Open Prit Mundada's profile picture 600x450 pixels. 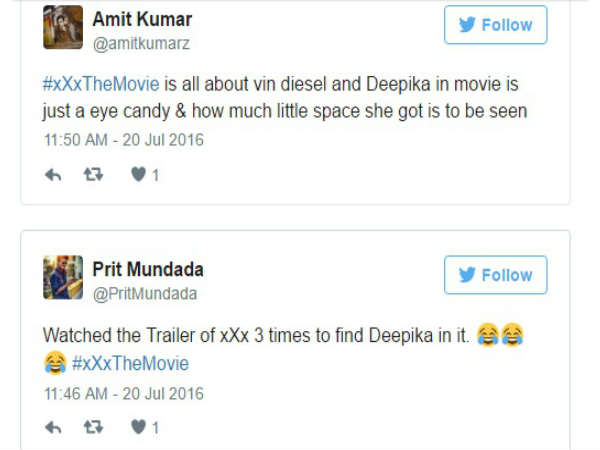(62, 278)
